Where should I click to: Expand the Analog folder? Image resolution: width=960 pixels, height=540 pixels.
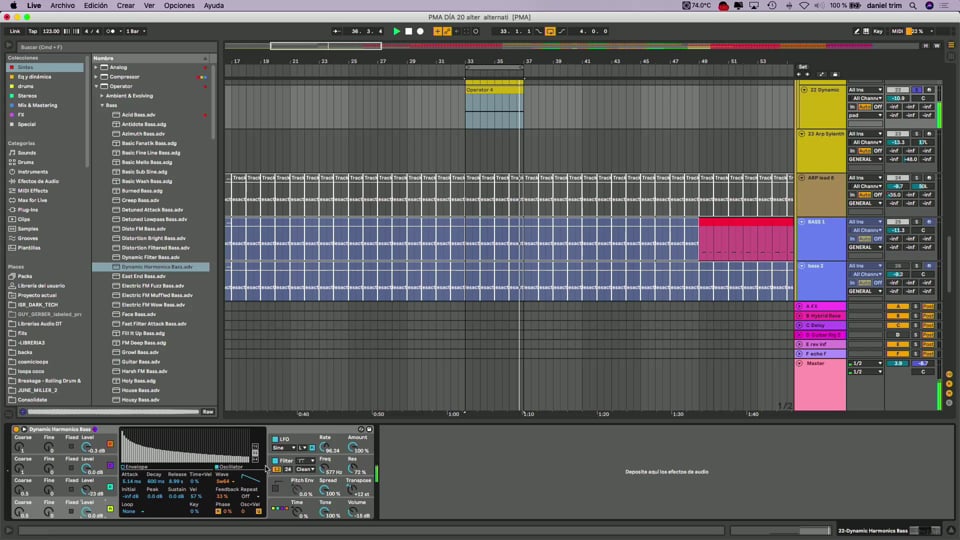click(96, 67)
